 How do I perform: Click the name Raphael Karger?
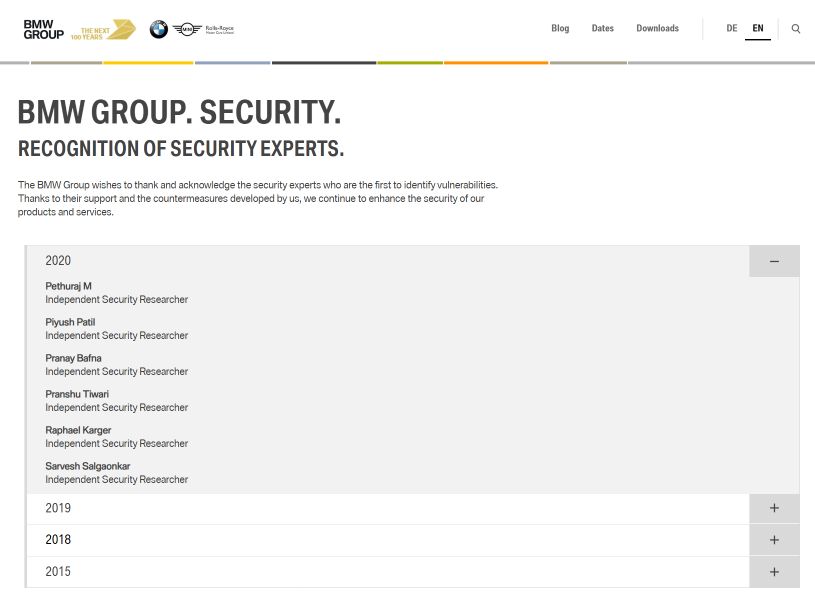click(x=78, y=430)
